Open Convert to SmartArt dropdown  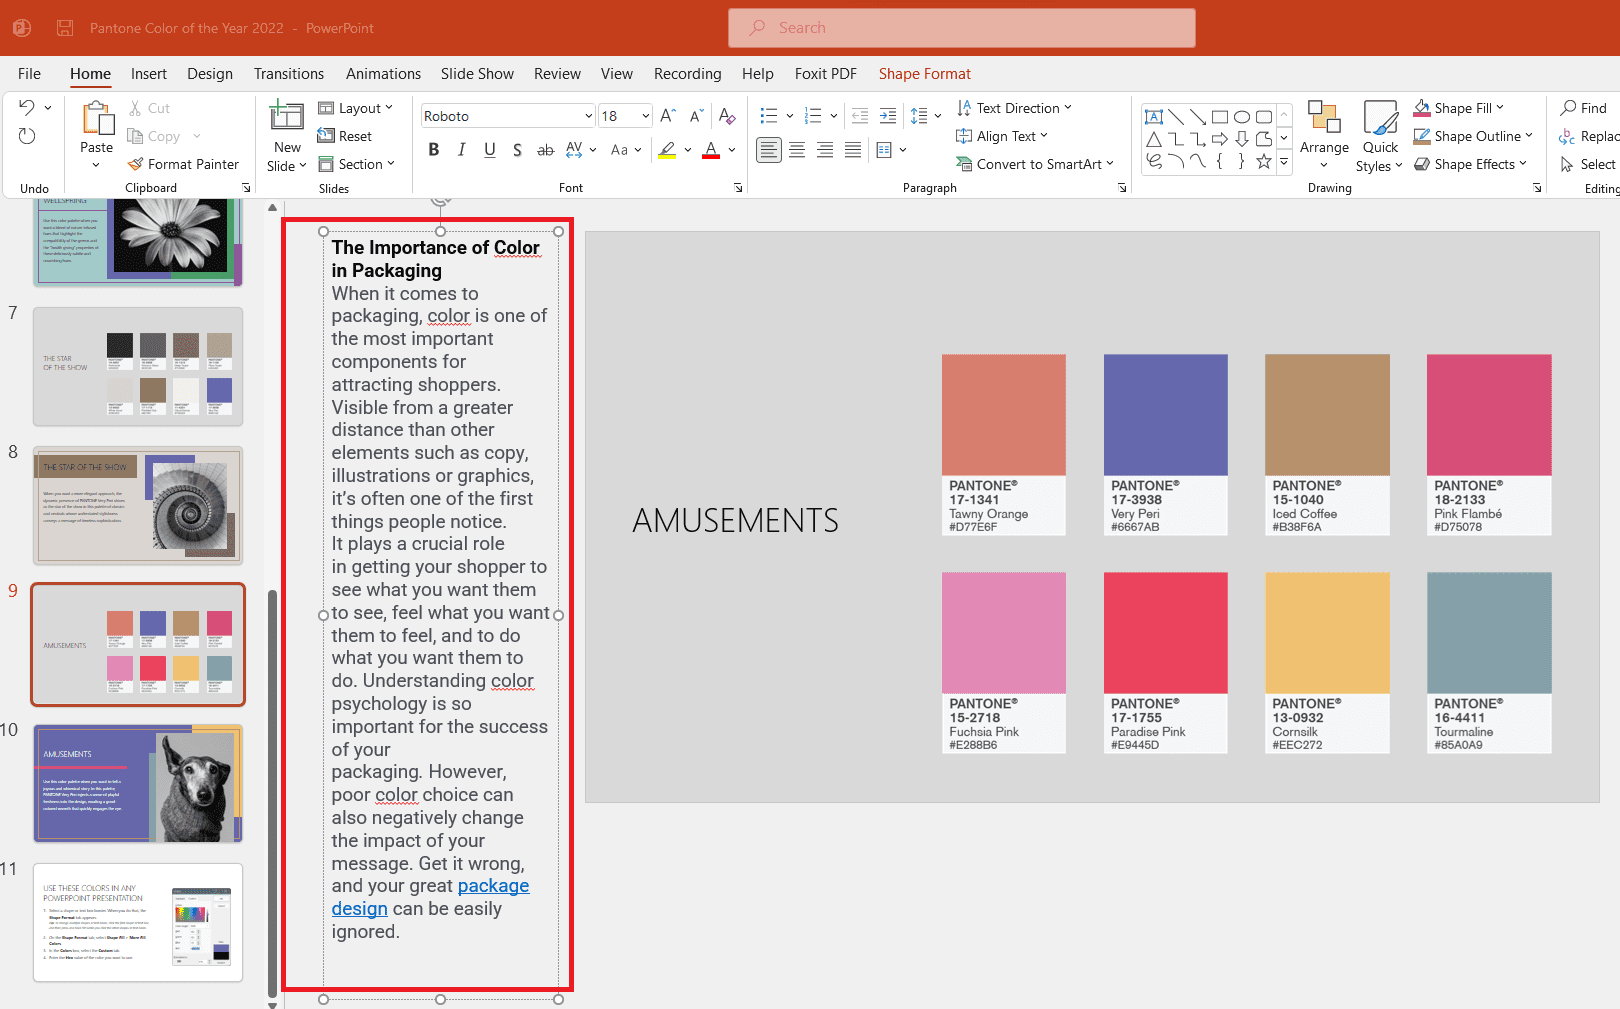(1035, 164)
